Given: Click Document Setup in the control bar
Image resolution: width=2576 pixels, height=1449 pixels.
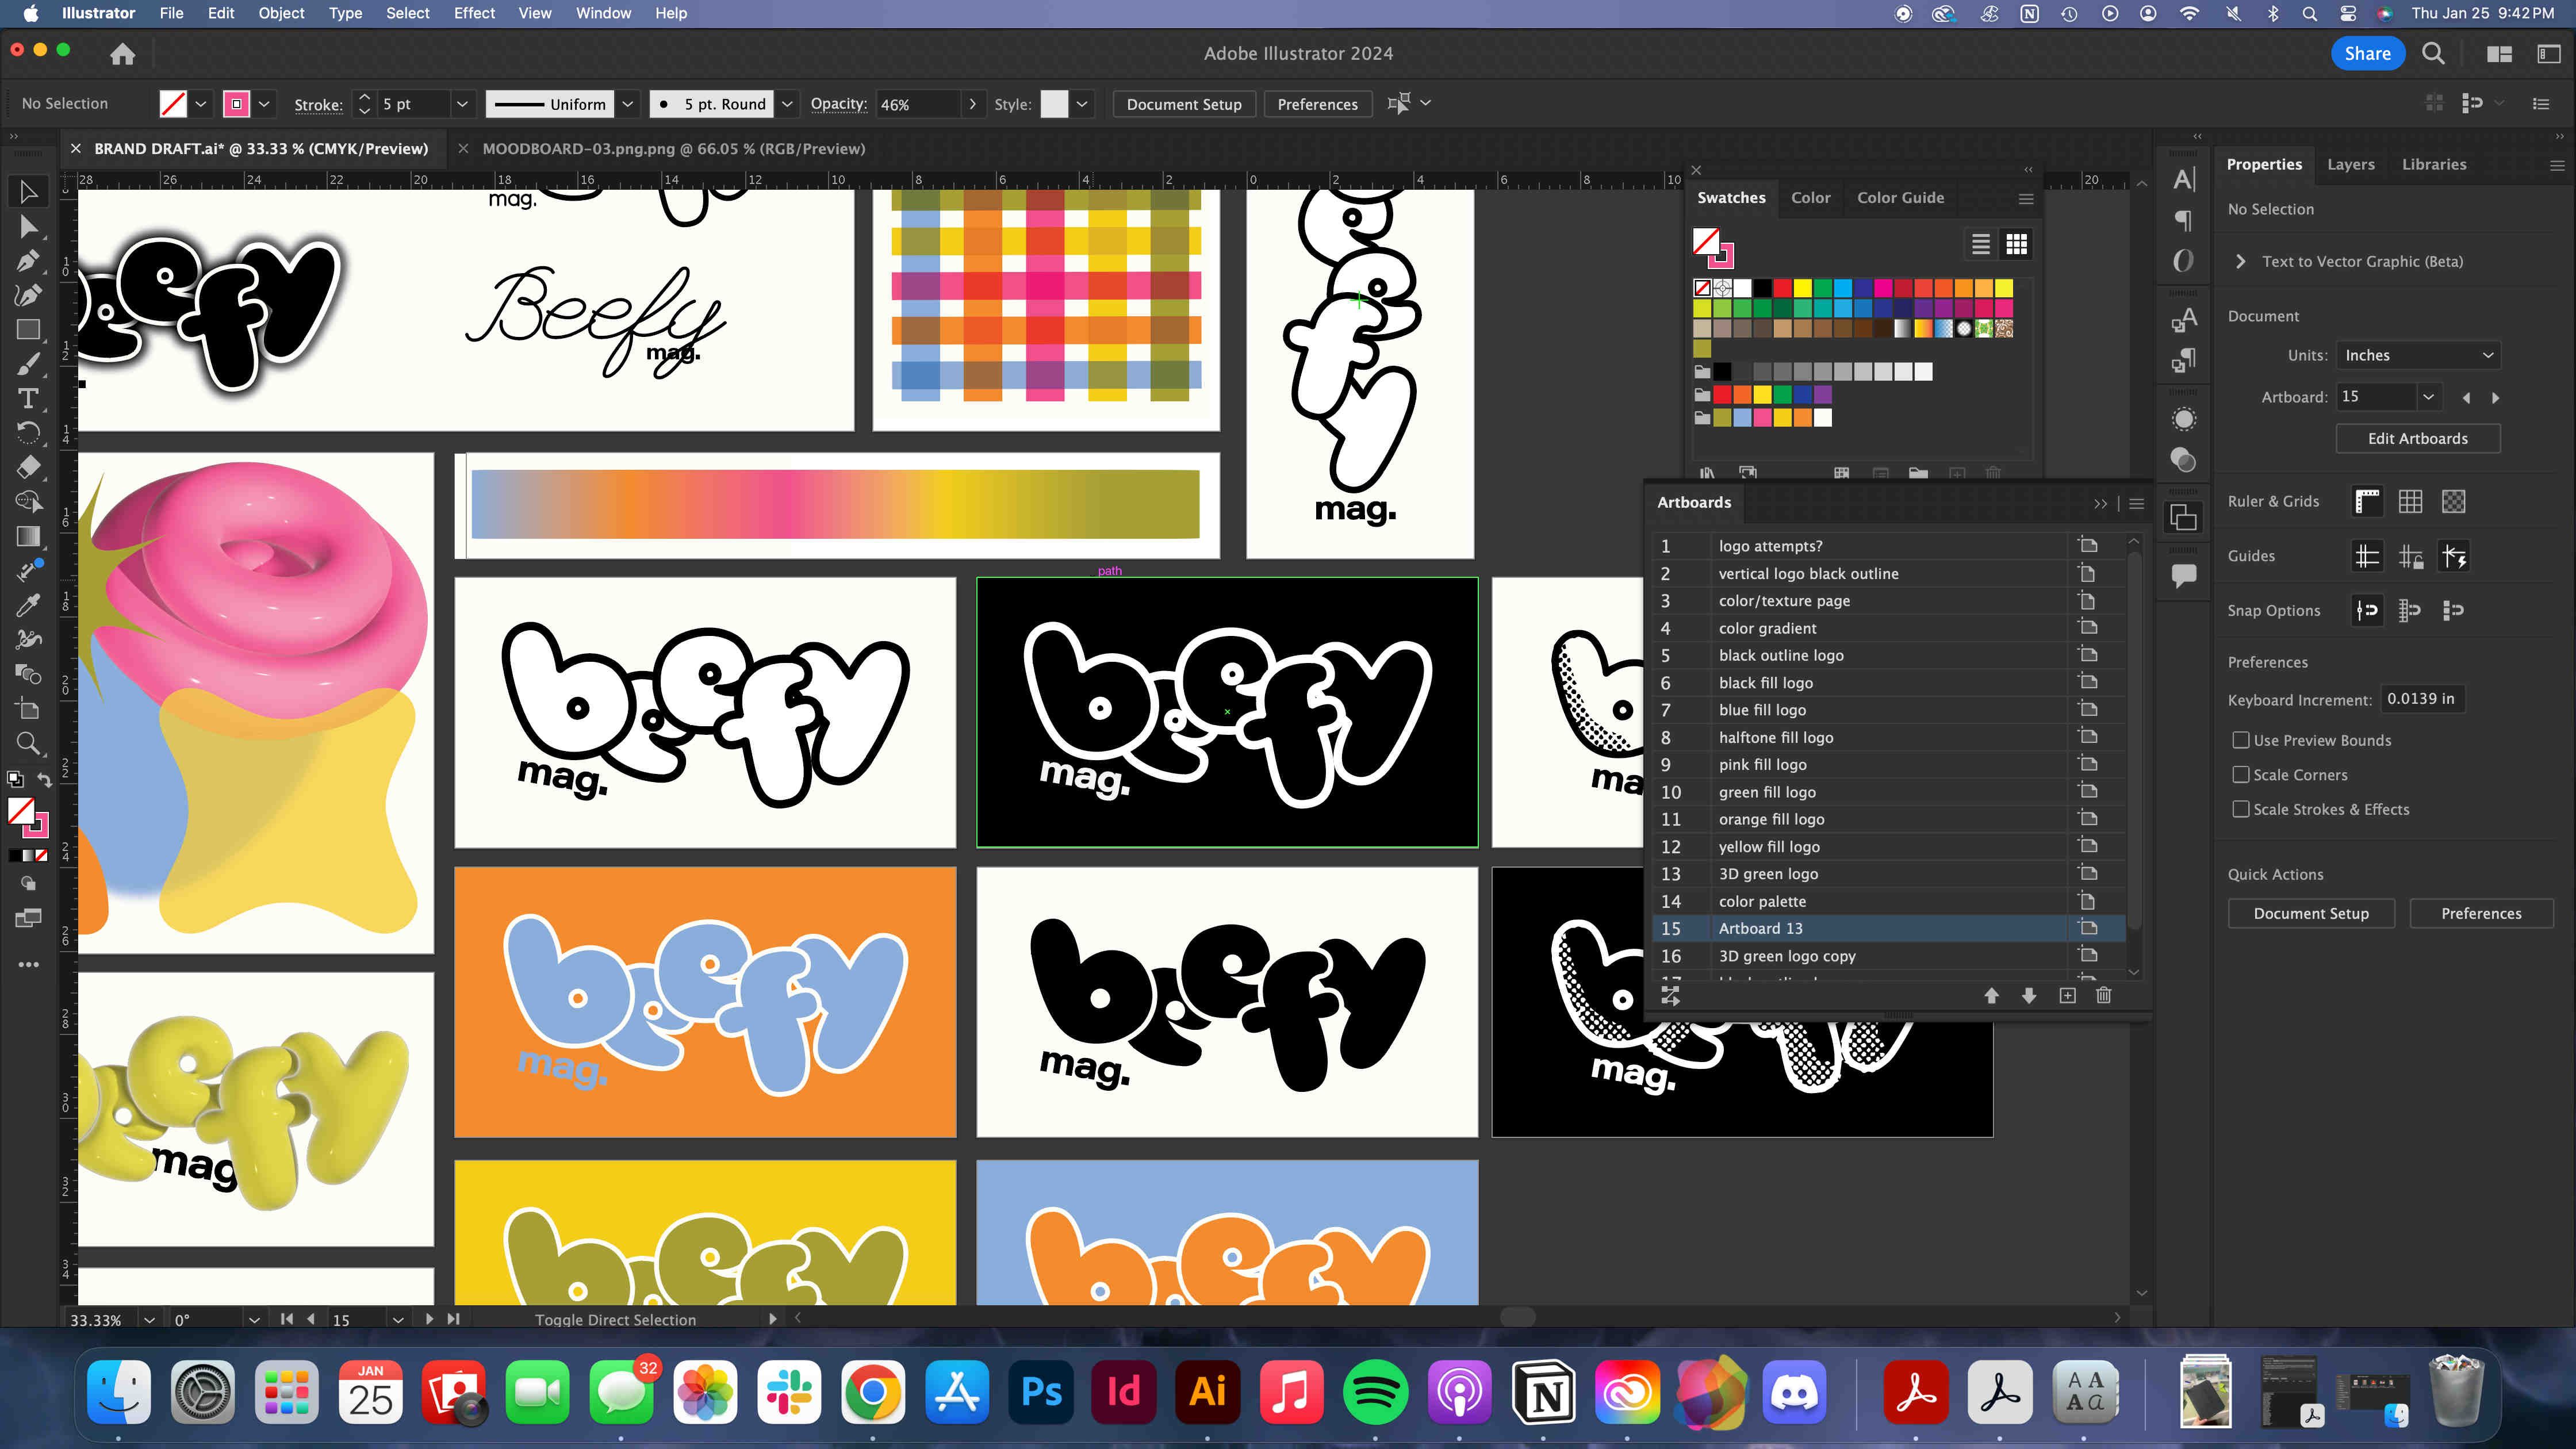Looking at the screenshot, I should pos(1183,104).
